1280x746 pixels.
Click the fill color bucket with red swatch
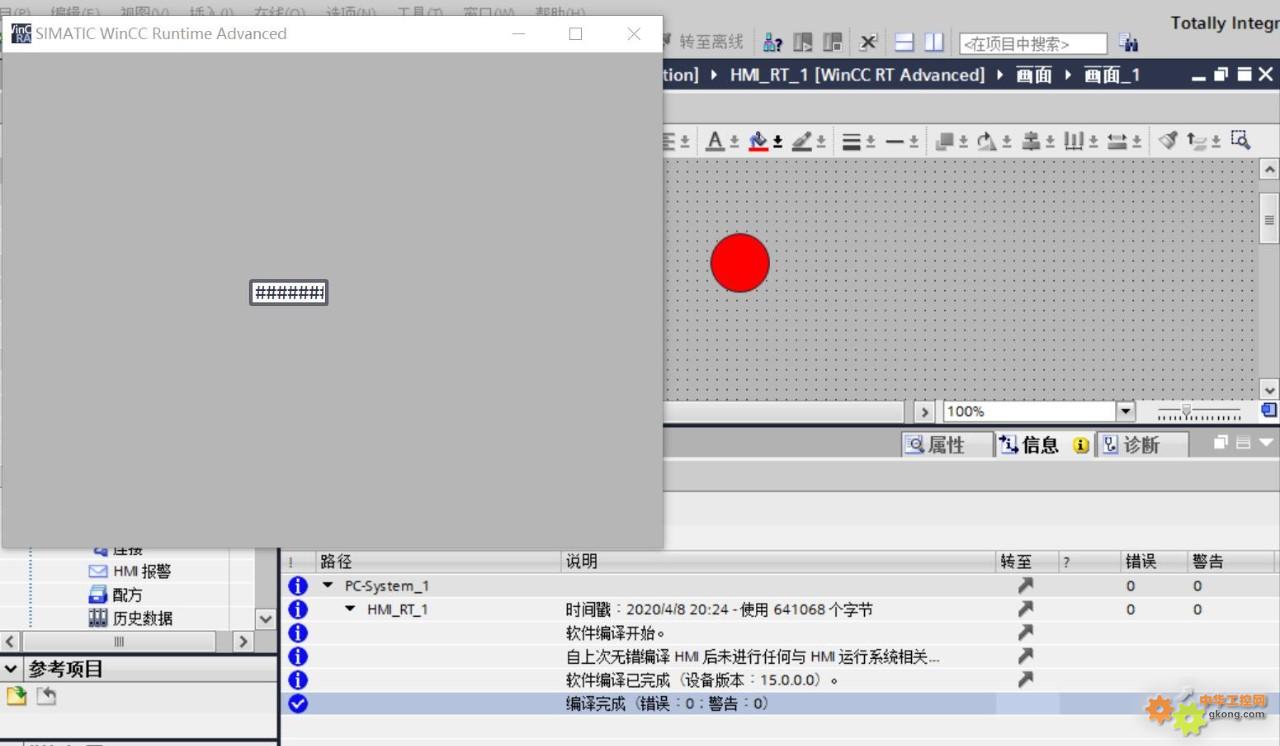click(759, 142)
